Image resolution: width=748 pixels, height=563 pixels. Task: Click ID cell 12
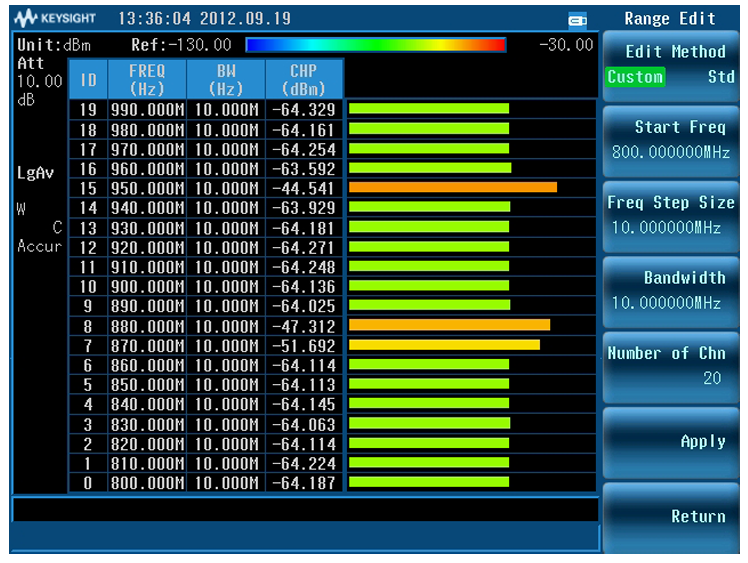(88, 248)
